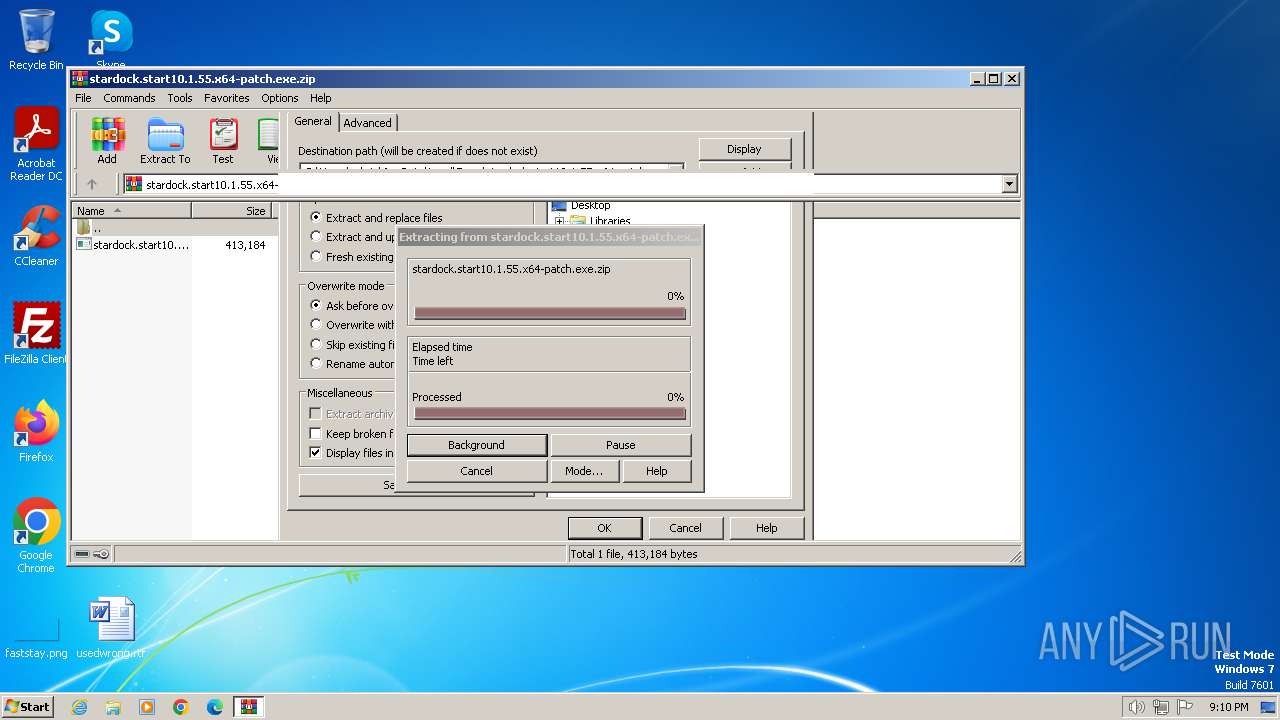
Task: Open the Favorites menu
Action: 227,98
